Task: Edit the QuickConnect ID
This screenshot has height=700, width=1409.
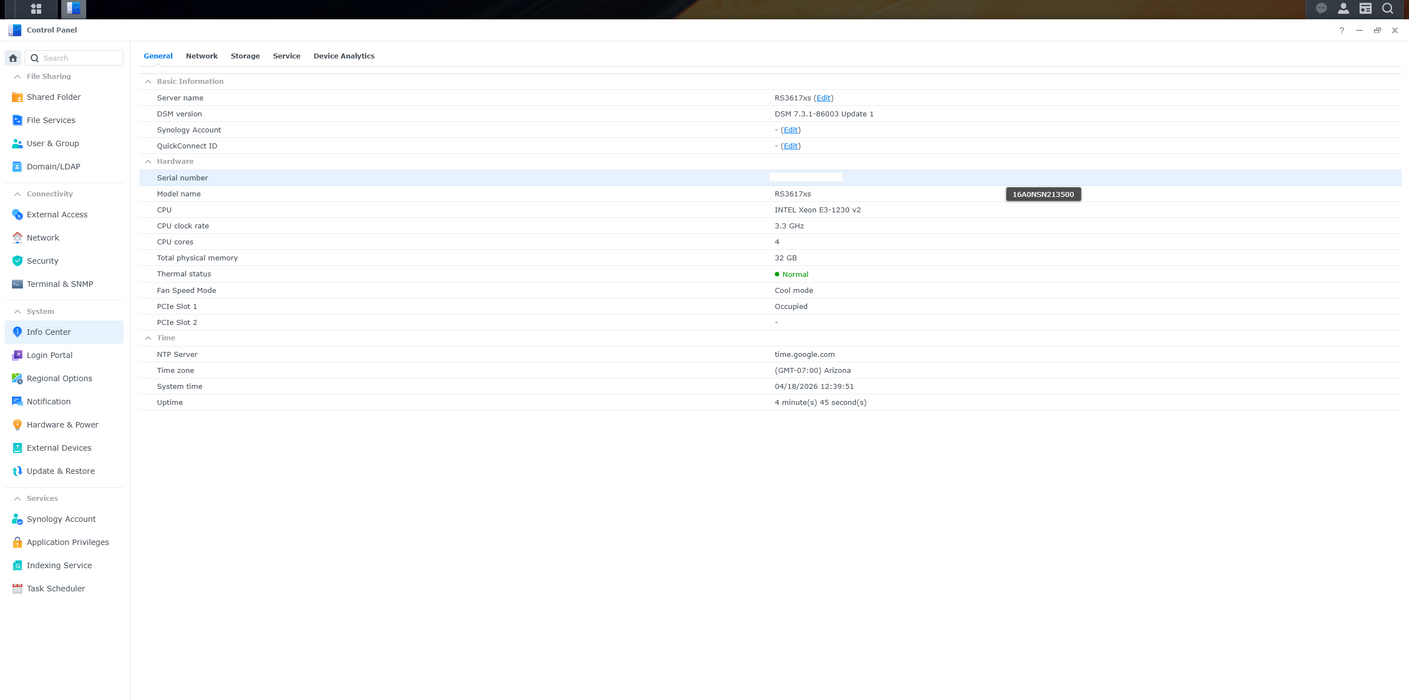Action: pyautogui.click(x=790, y=146)
